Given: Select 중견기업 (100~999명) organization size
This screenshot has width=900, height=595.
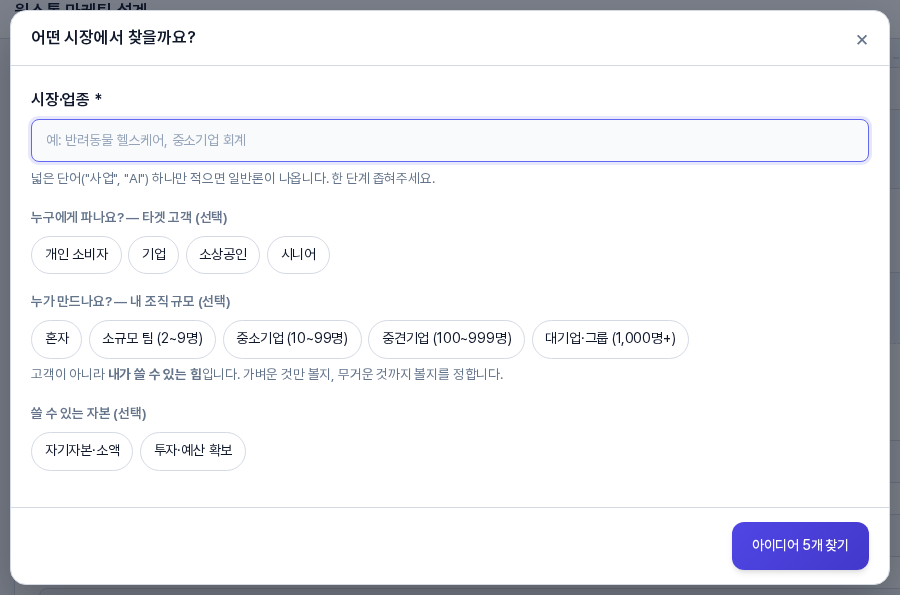Looking at the screenshot, I should pyautogui.click(x=447, y=339).
